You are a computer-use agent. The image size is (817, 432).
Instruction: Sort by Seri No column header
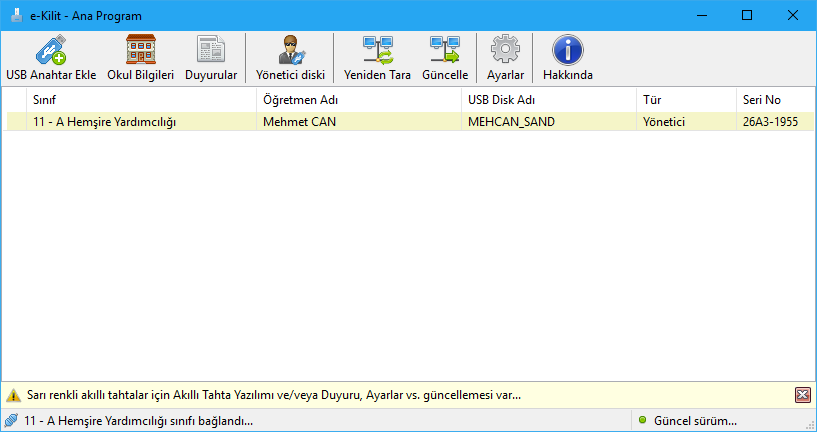775,100
